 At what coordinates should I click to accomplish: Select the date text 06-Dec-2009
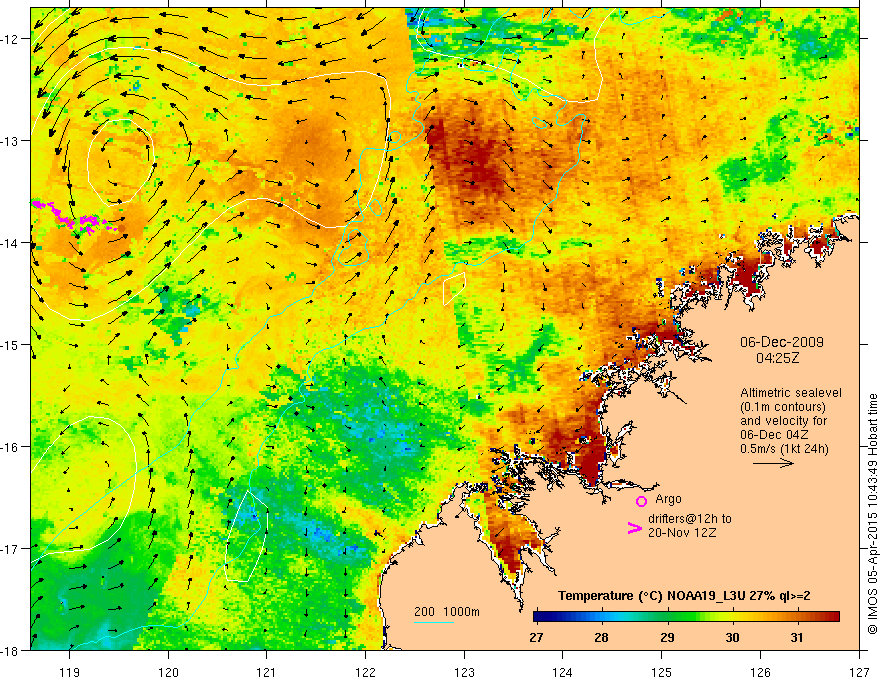point(781,342)
